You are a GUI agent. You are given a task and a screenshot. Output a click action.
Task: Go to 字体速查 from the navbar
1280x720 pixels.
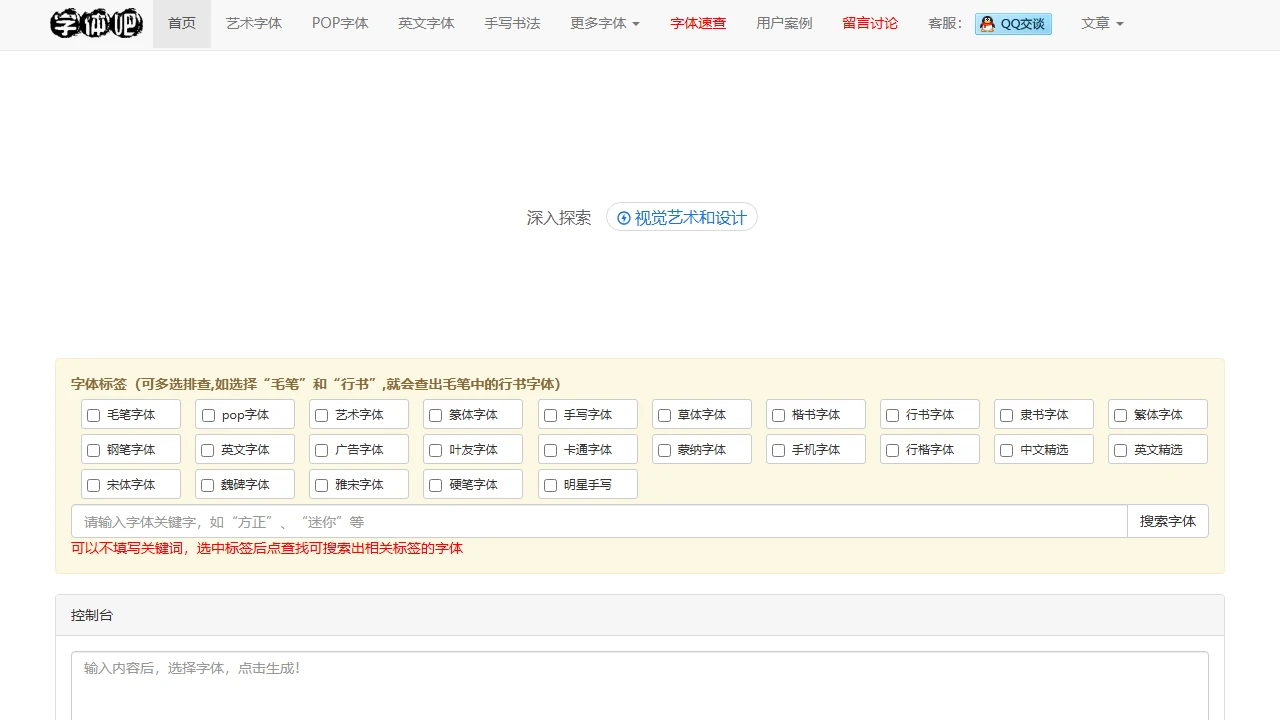[698, 23]
